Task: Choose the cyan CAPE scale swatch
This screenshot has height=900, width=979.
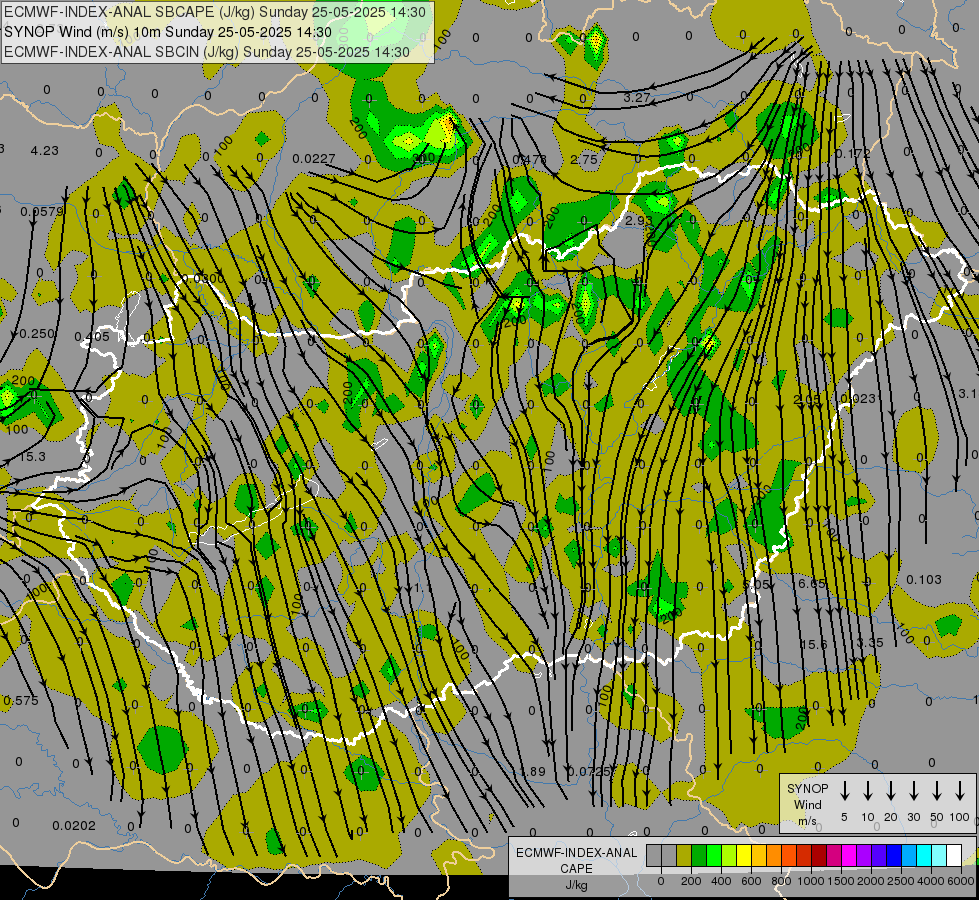Action: (x=925, y=856)
